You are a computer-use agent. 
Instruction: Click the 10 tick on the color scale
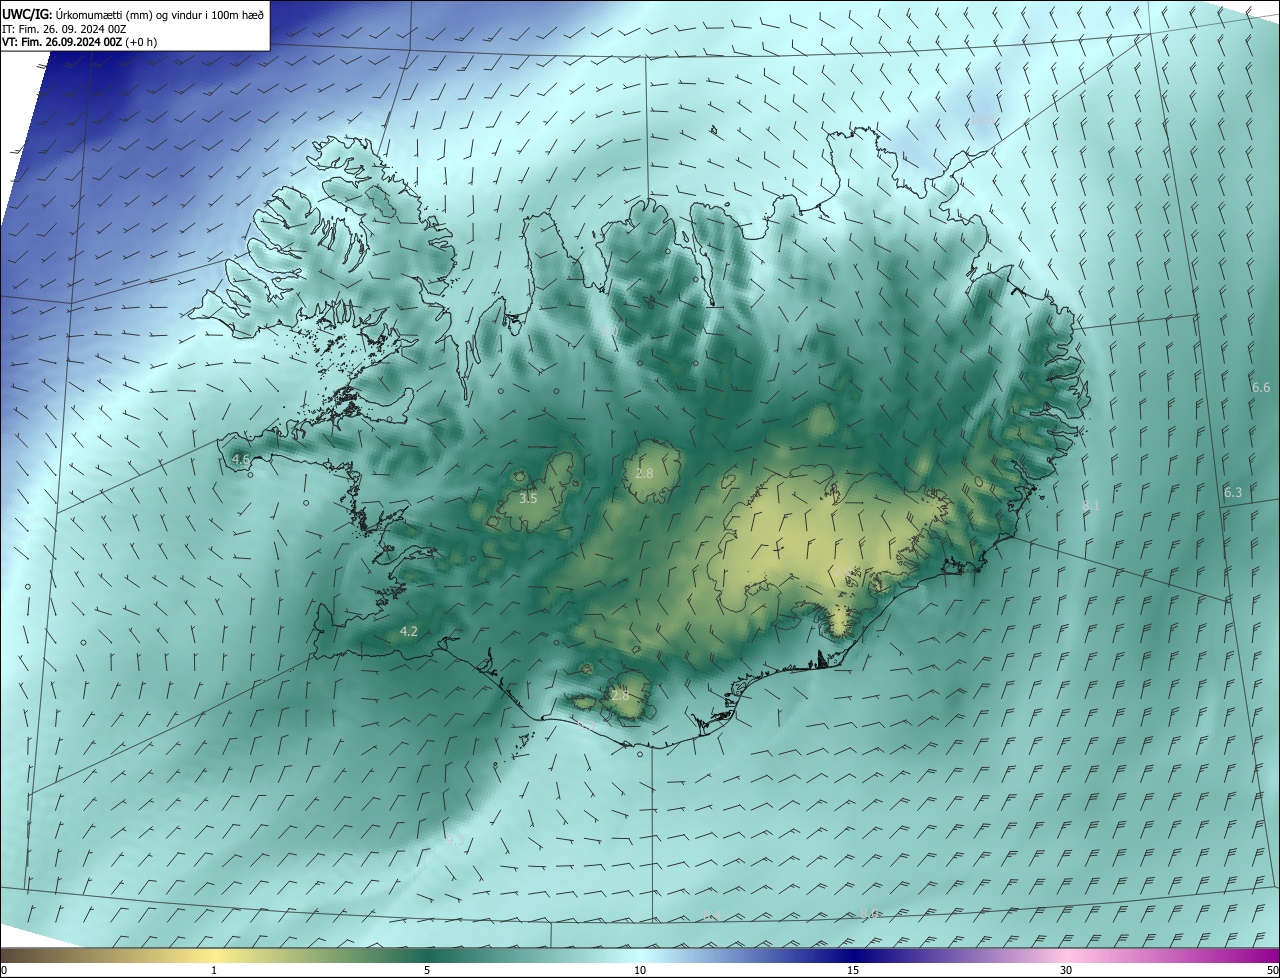[x=640, y=970]
